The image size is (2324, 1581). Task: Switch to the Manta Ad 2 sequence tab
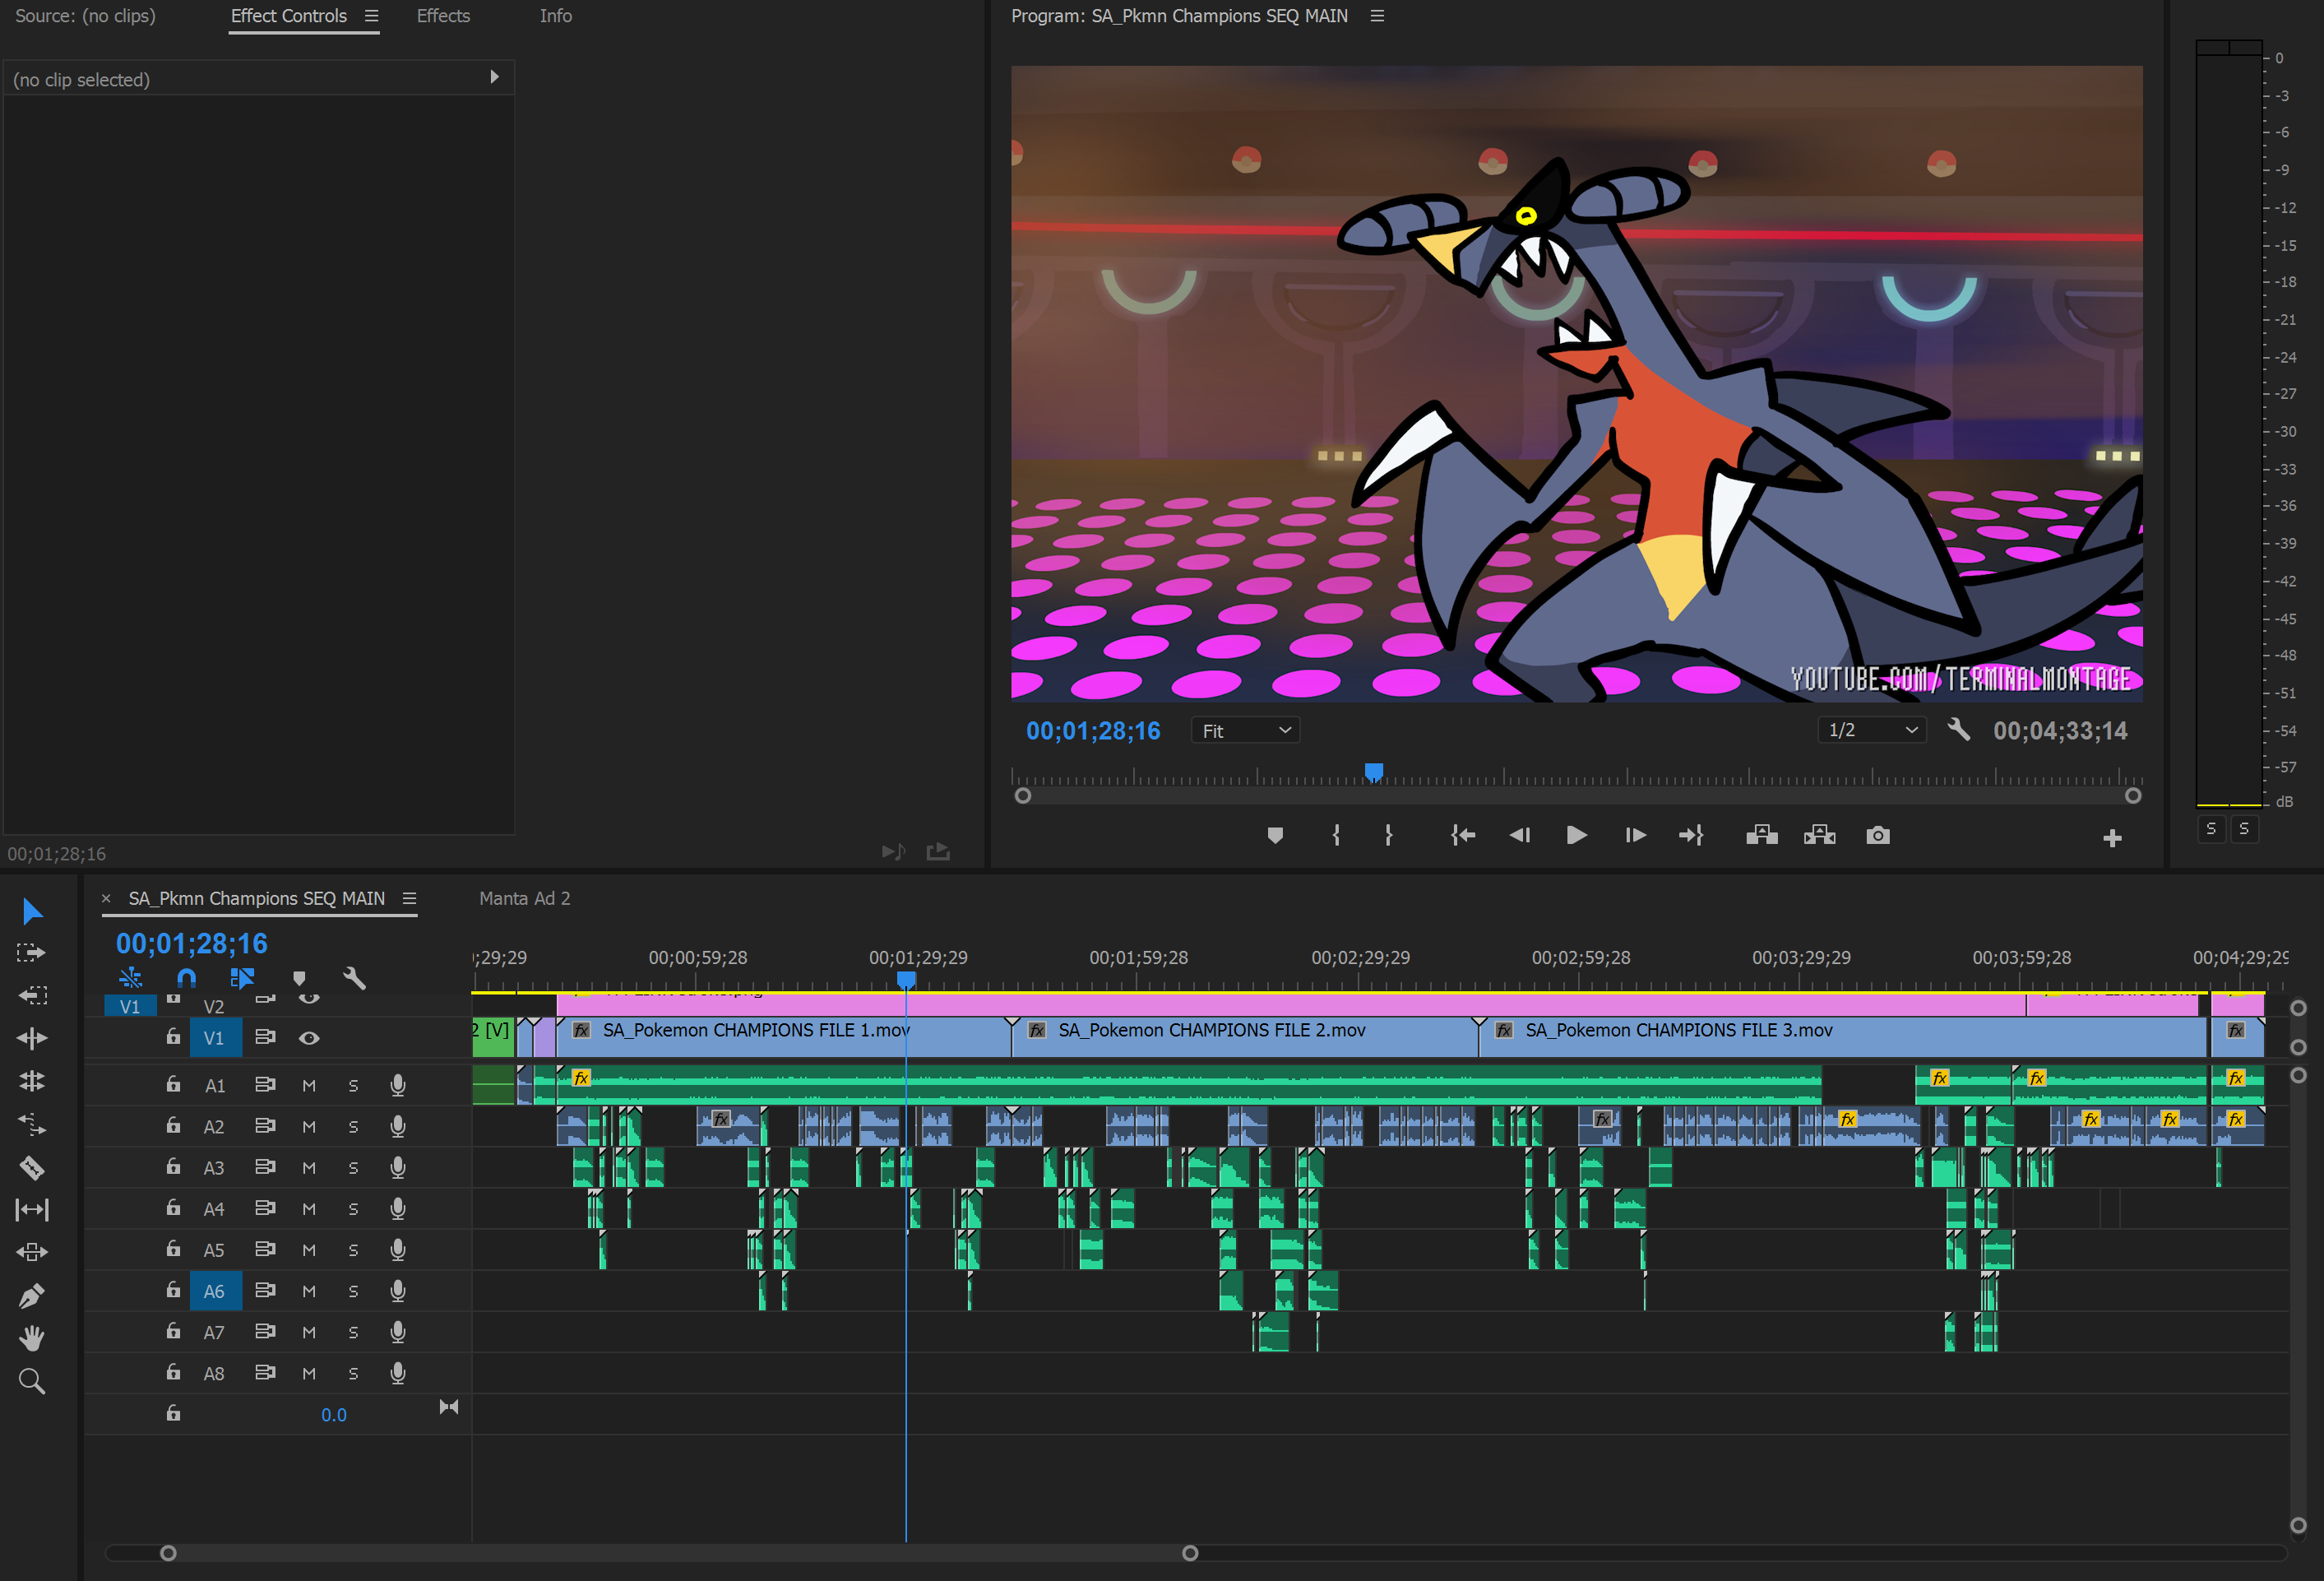click(525, 898)
